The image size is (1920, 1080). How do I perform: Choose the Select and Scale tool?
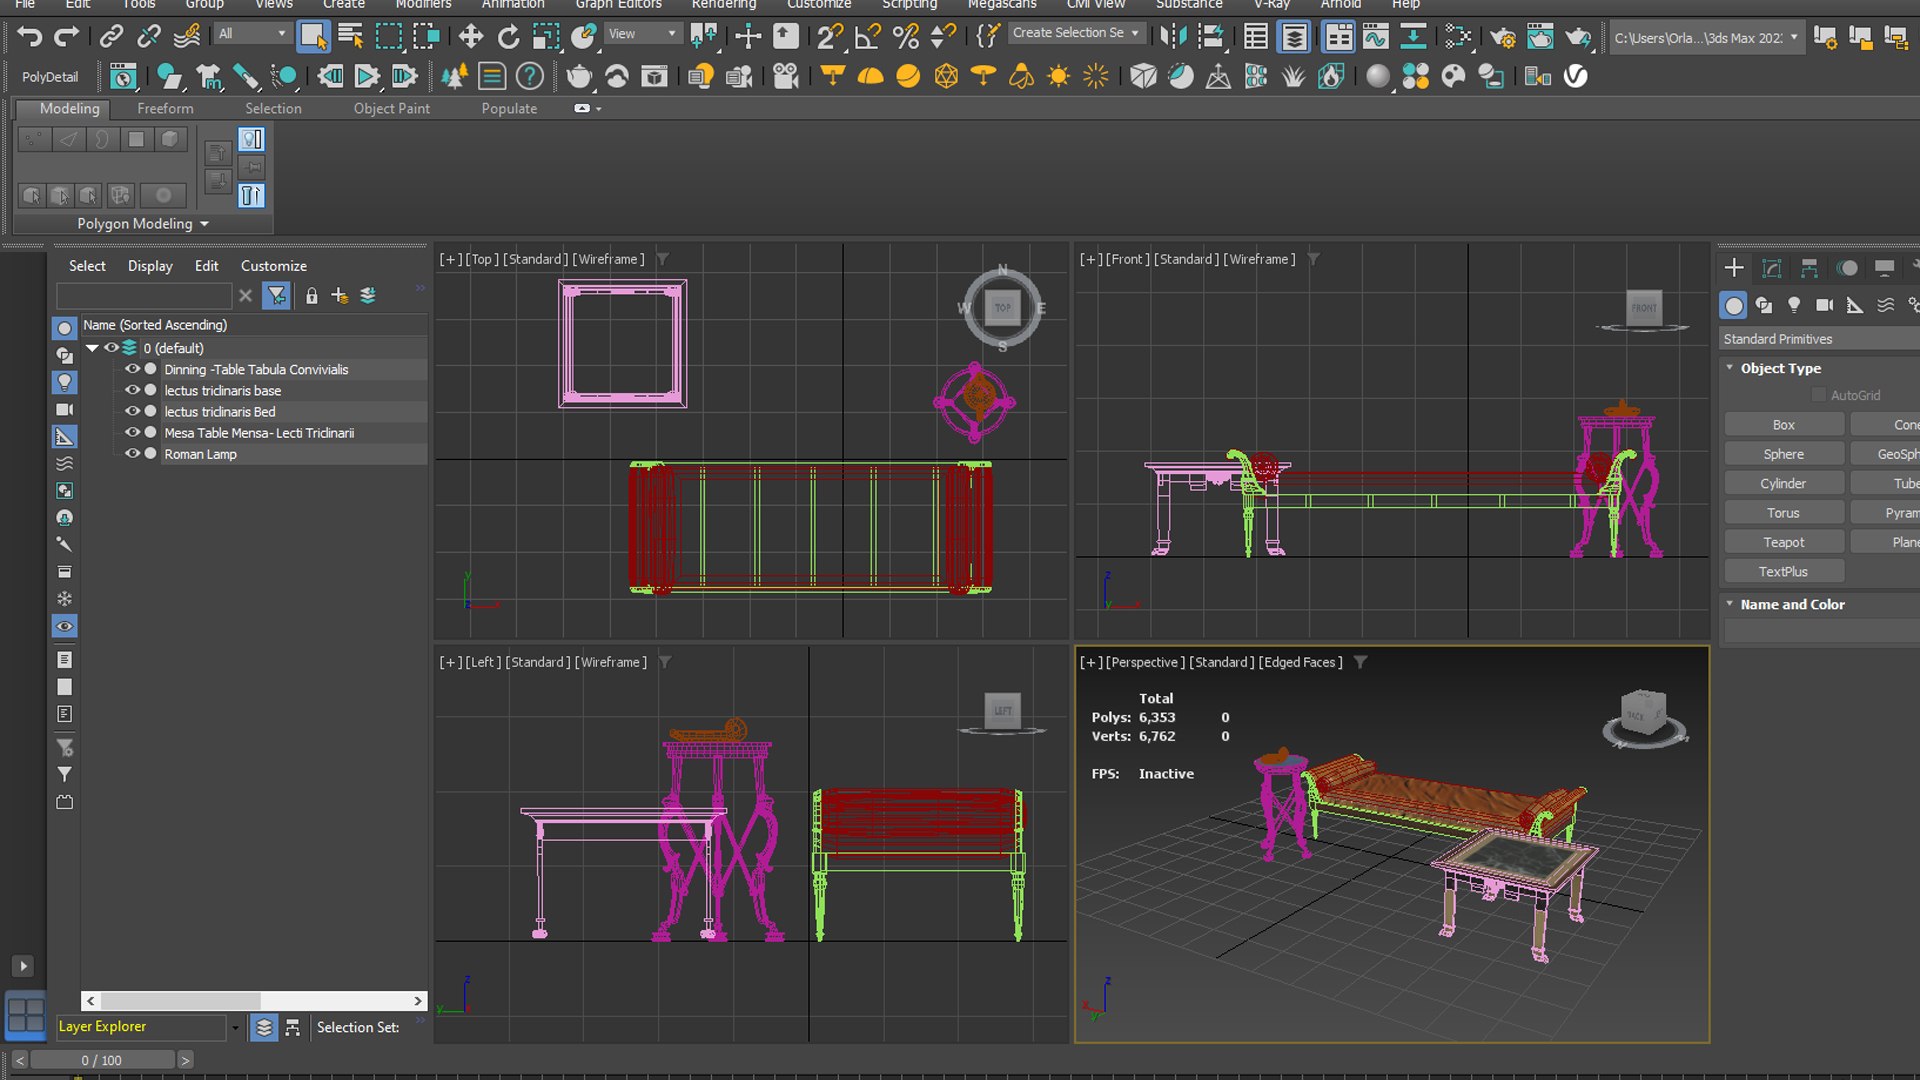point(546,37)
